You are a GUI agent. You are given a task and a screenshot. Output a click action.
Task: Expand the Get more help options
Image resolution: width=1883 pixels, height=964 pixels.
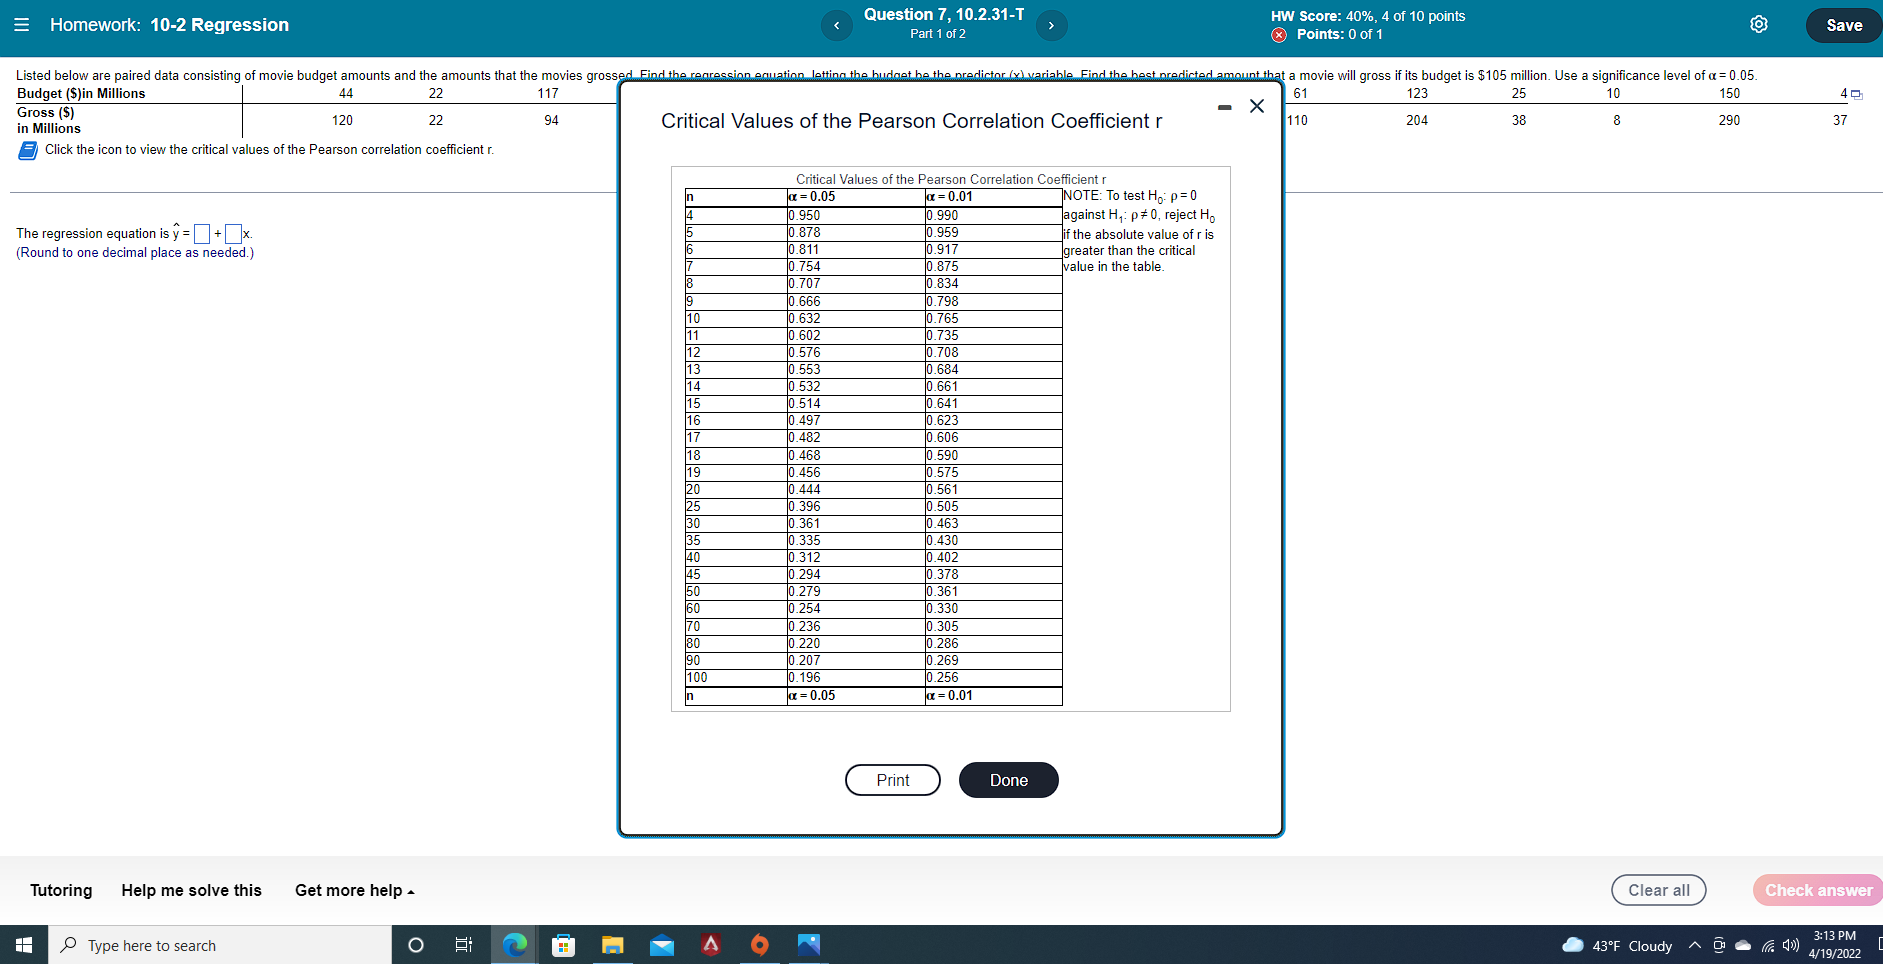click(x=353, y=890)
